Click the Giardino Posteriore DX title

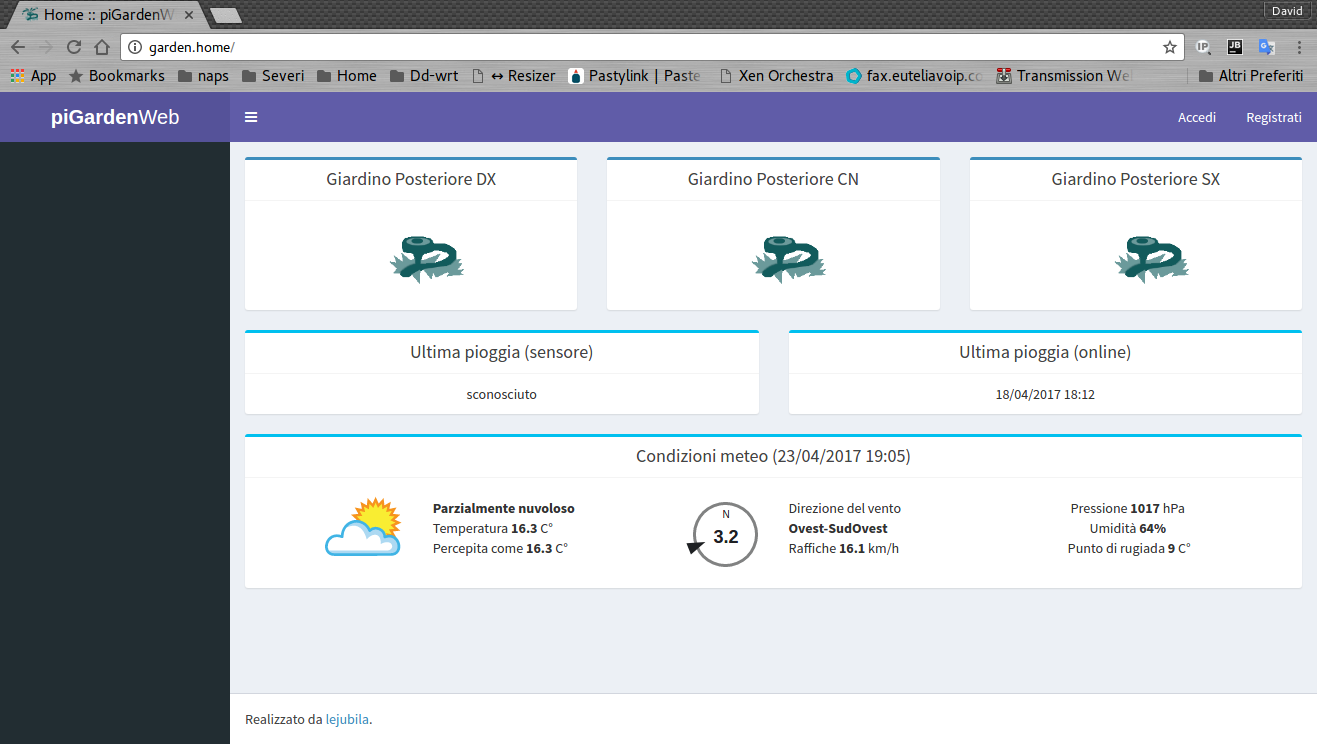[411, 180]
